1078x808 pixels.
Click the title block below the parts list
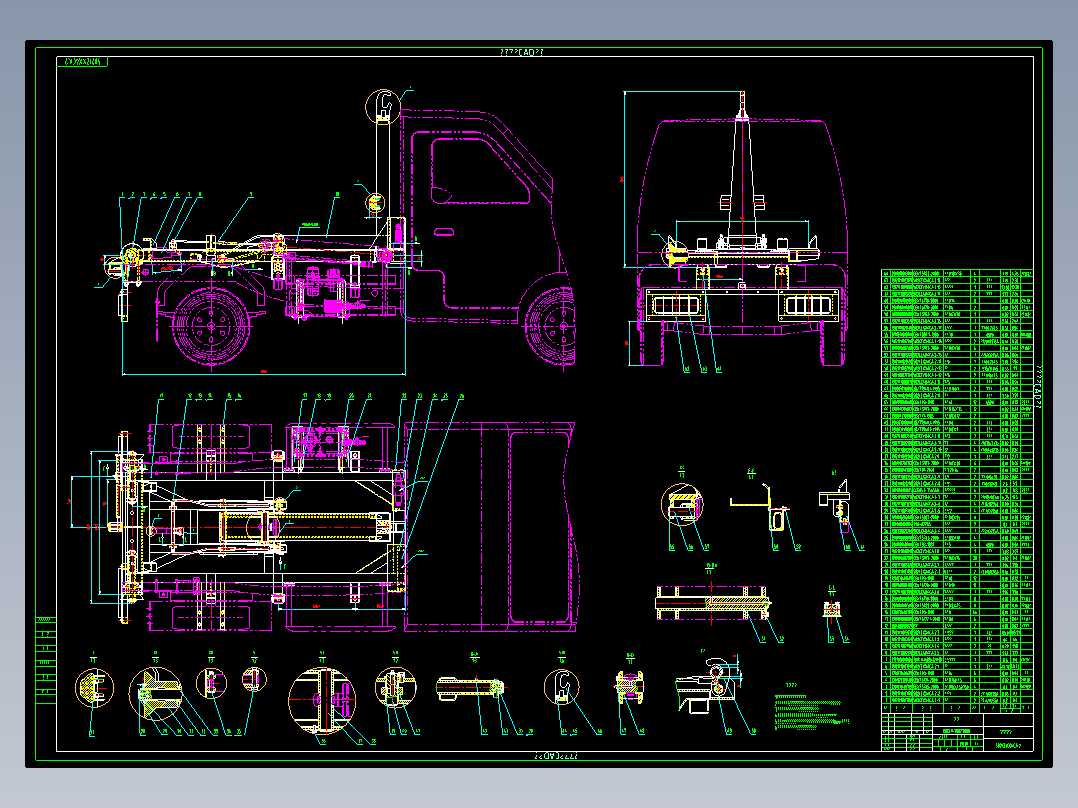[x=957, y=732]
